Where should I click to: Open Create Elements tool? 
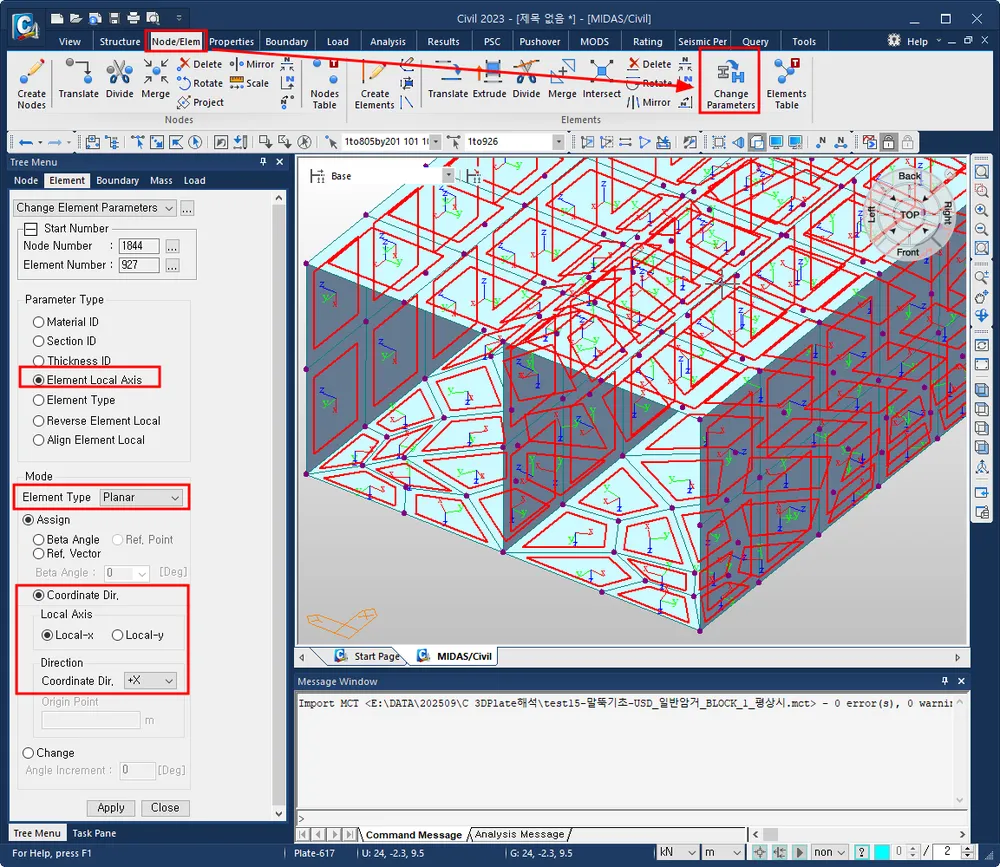pos(374,84)
